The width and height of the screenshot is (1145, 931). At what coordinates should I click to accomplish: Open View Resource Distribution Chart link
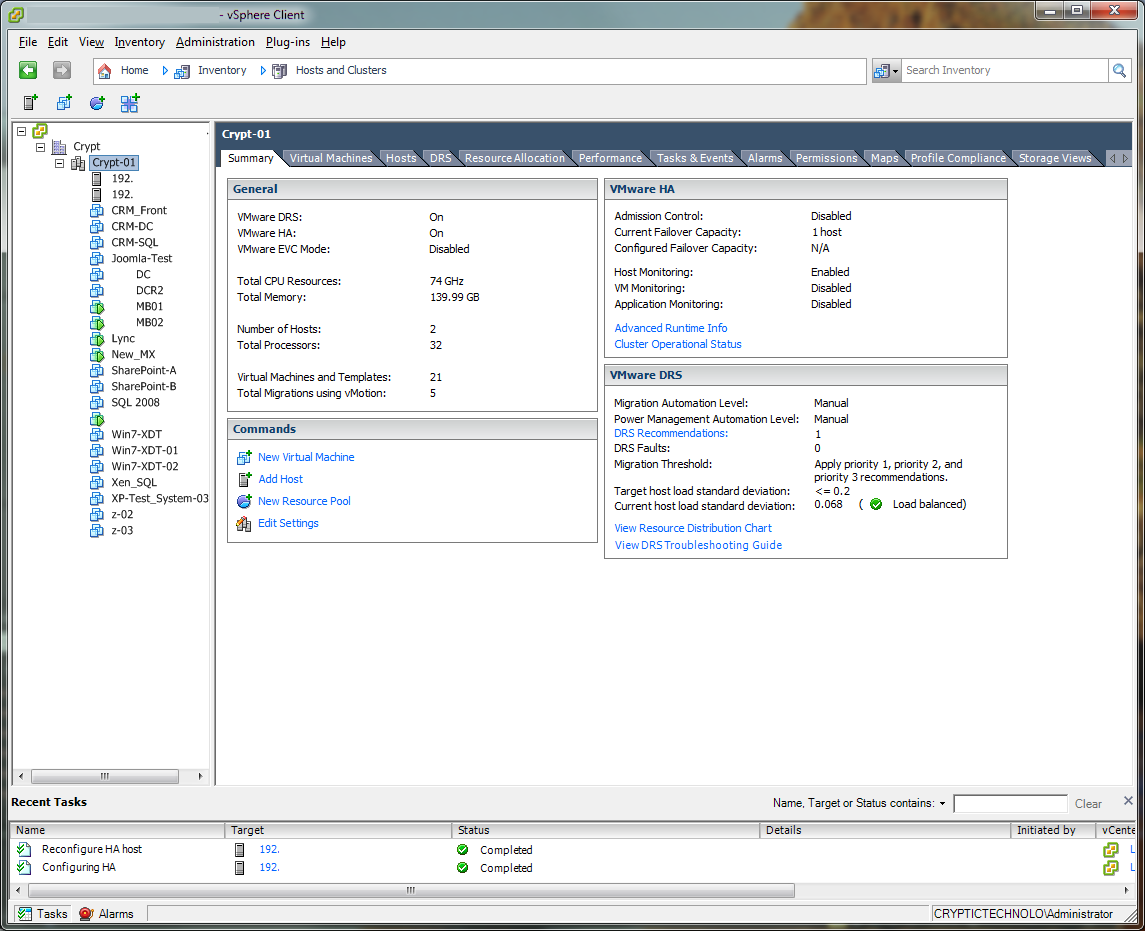693,528
